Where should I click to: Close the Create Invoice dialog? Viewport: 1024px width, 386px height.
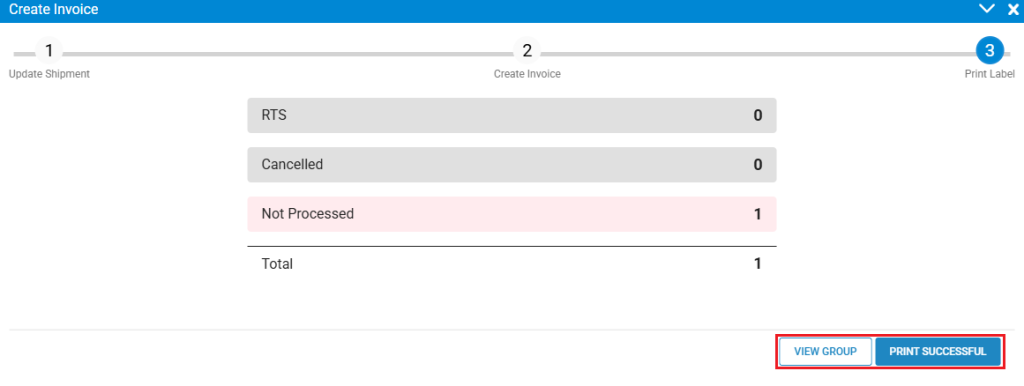(x=1013, y=9)
